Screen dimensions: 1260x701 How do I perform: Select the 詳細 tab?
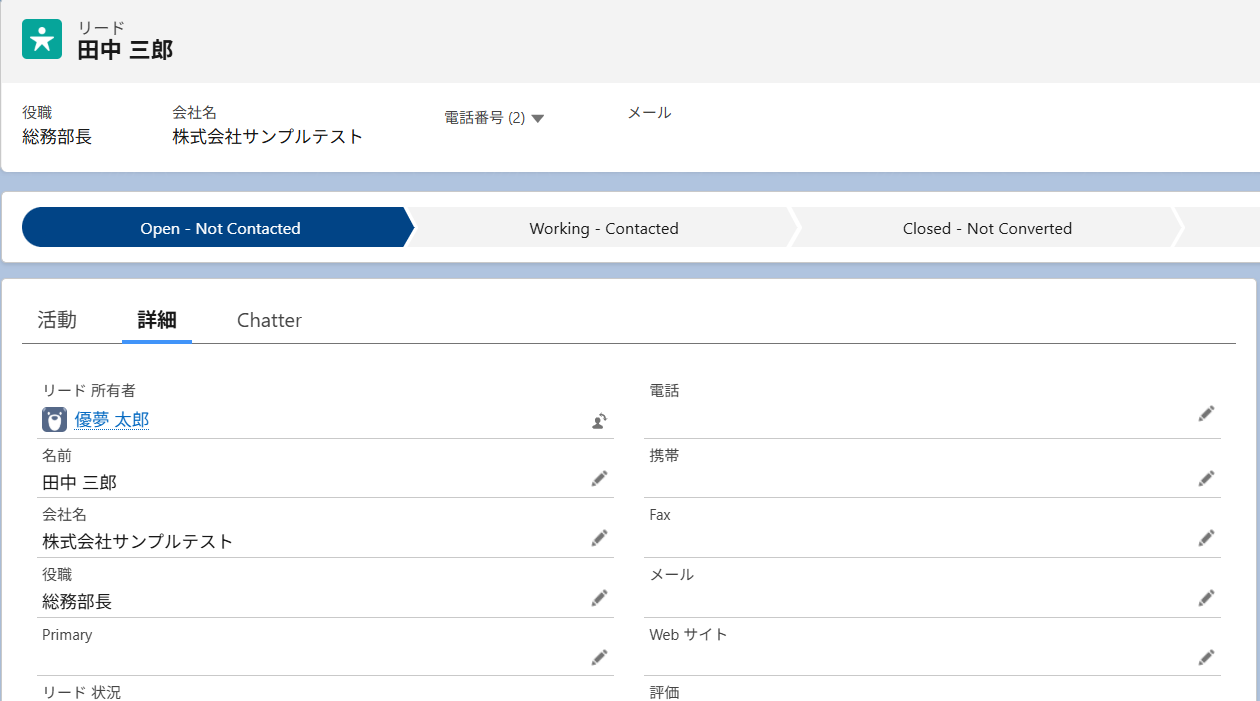tap(157, 320)
